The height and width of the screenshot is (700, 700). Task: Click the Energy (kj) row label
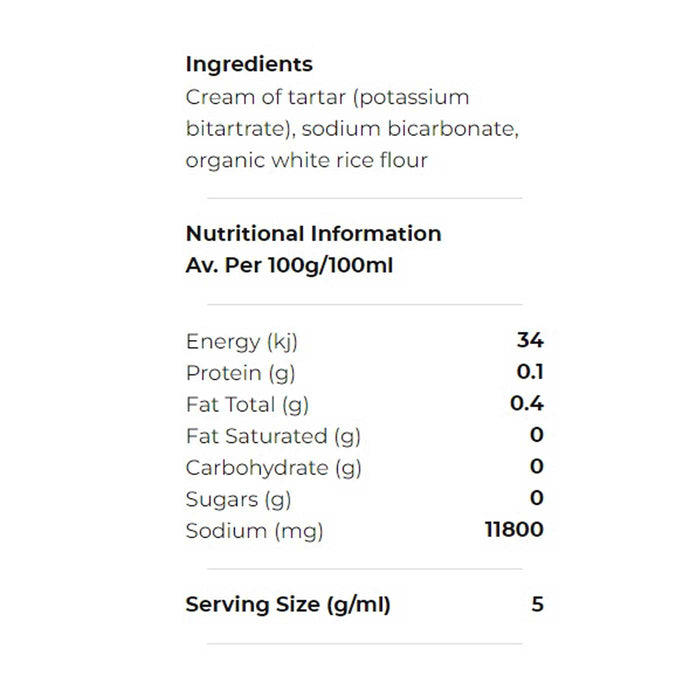coord(242,342)
